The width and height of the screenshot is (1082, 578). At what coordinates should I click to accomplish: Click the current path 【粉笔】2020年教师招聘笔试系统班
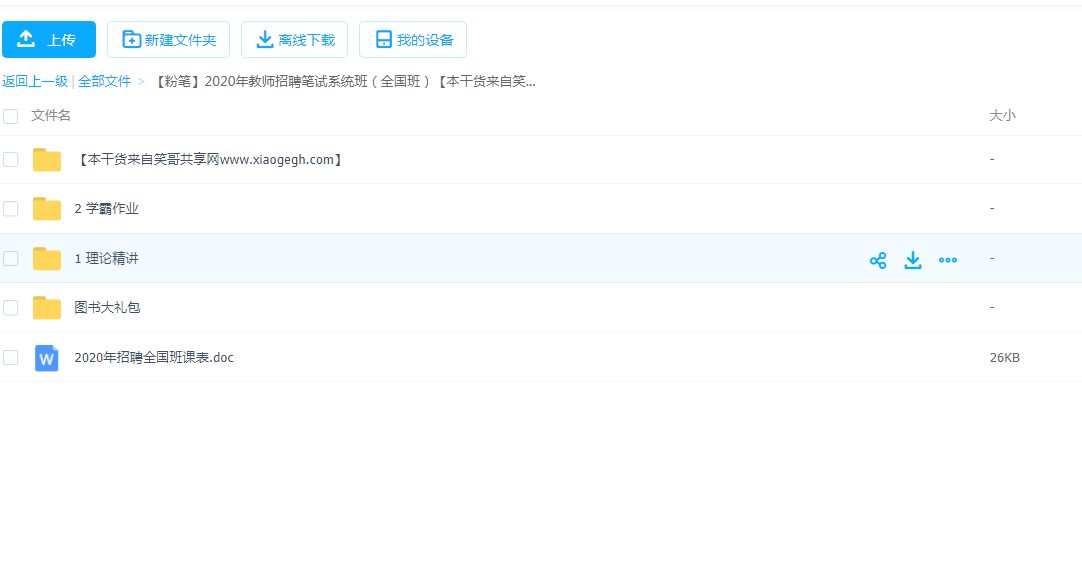pyautogui.click(x=343, y=81)
